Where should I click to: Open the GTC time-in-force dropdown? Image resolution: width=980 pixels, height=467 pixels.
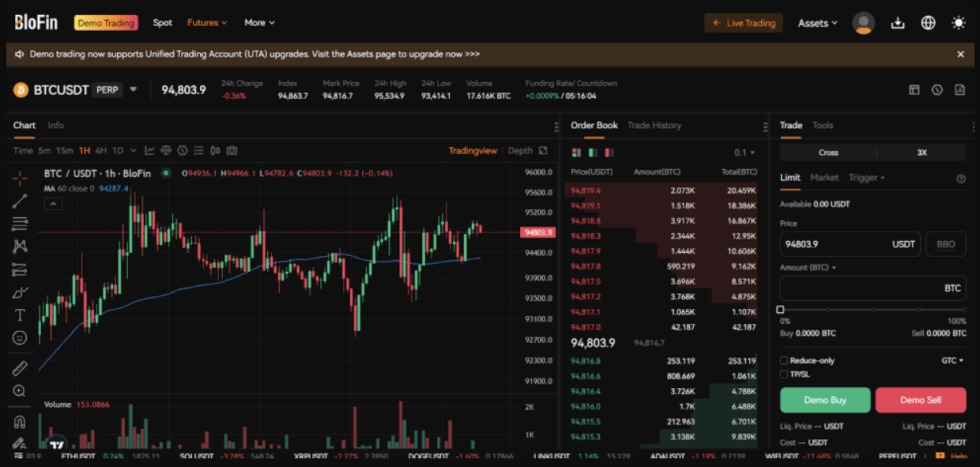click(x=952, y=361)
